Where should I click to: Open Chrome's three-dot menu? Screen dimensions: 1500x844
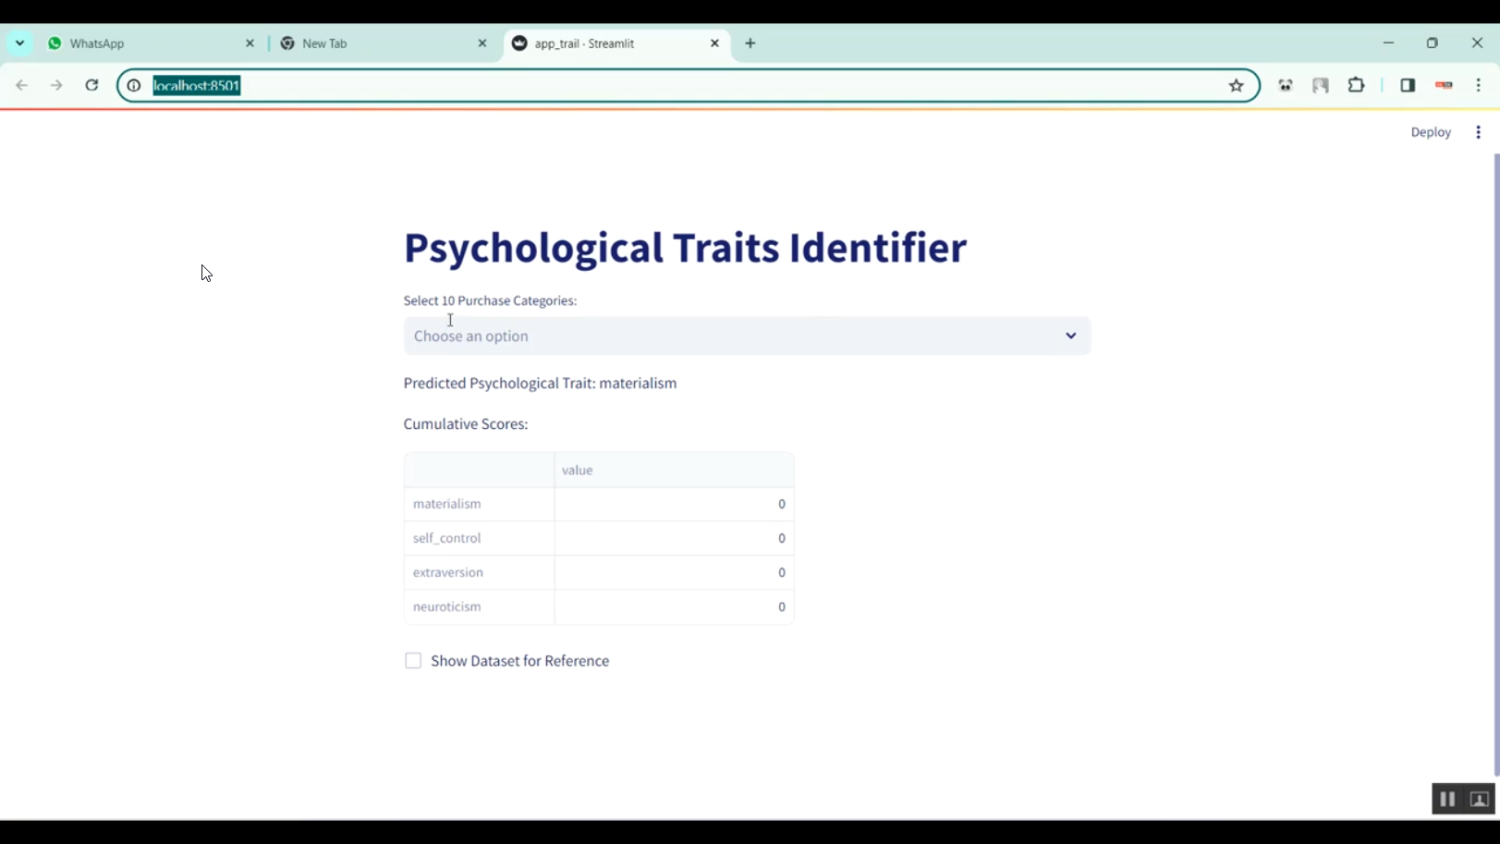1478,86
